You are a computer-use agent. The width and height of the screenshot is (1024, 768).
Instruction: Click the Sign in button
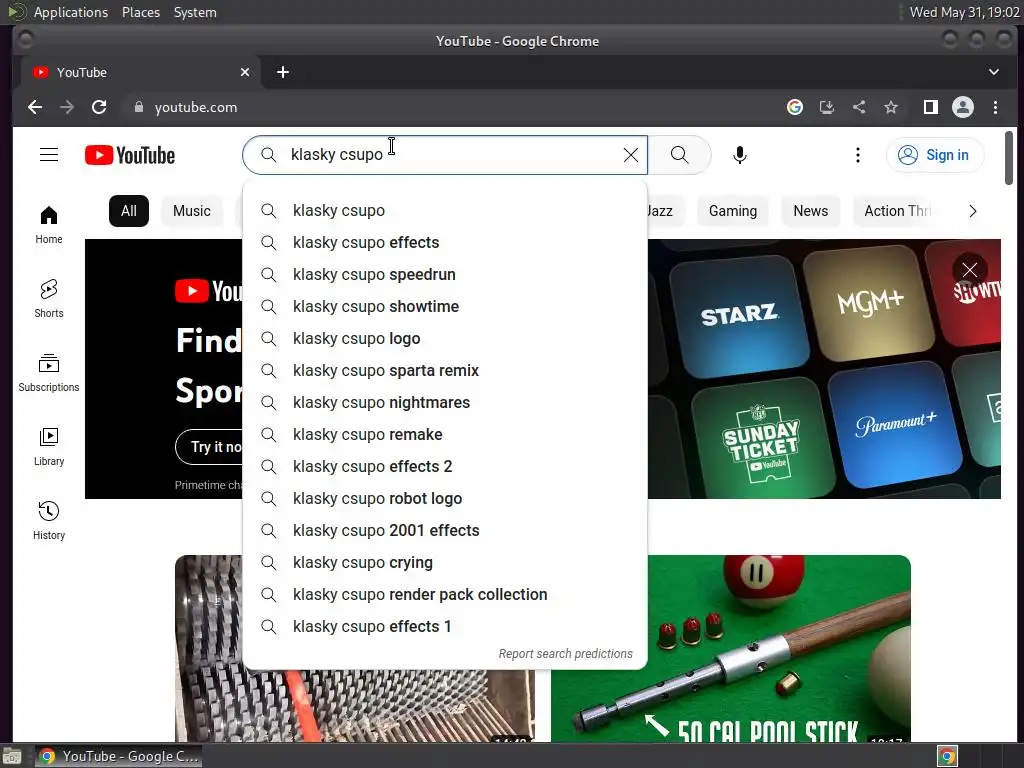click(935, 155)
